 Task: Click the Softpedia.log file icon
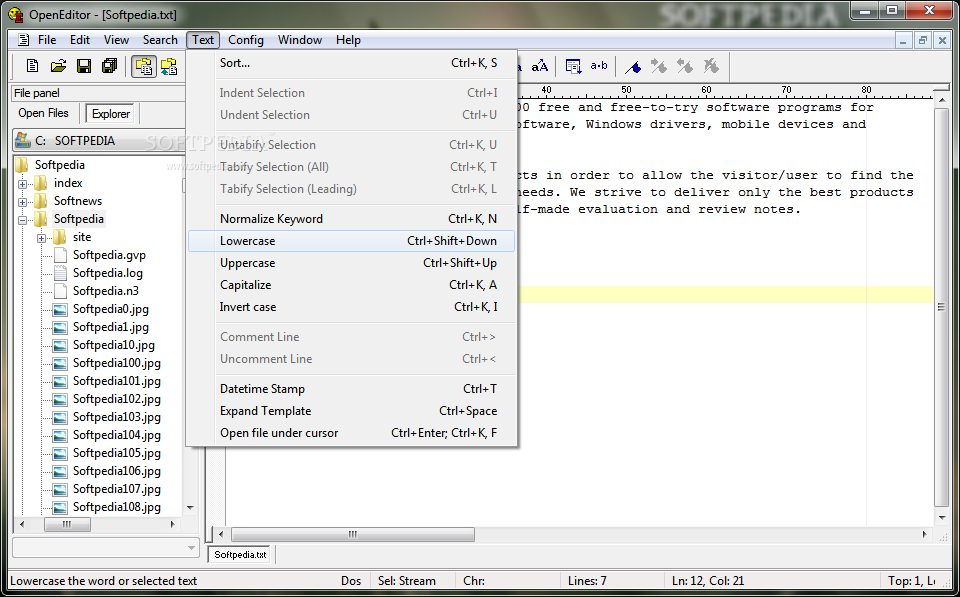pos(60,273)
